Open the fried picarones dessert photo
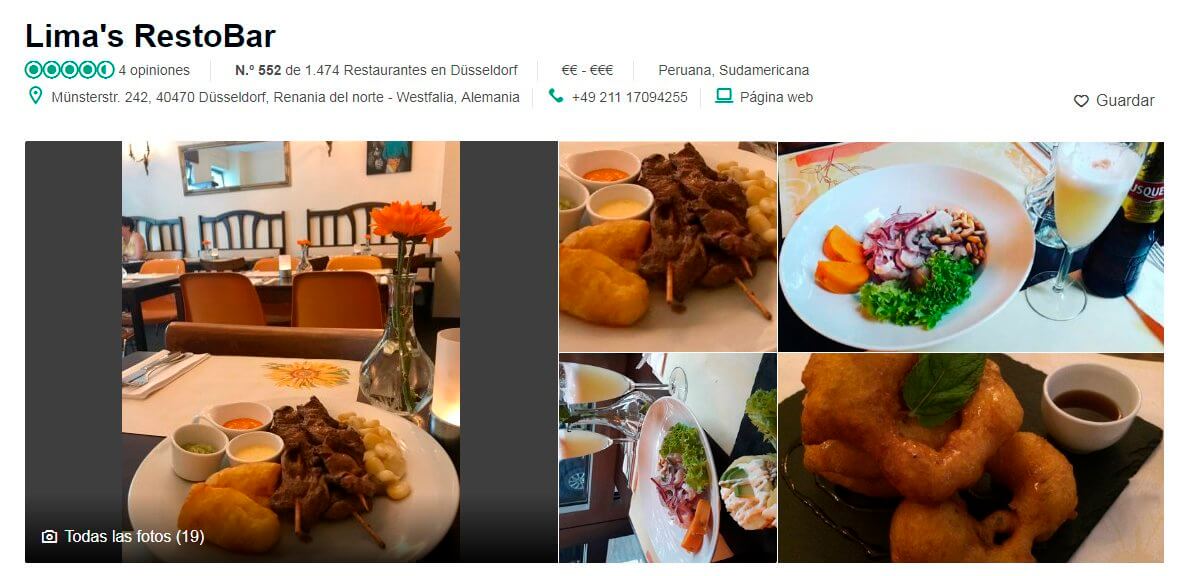Screen dimensions: 1182x576 [971, 458]
